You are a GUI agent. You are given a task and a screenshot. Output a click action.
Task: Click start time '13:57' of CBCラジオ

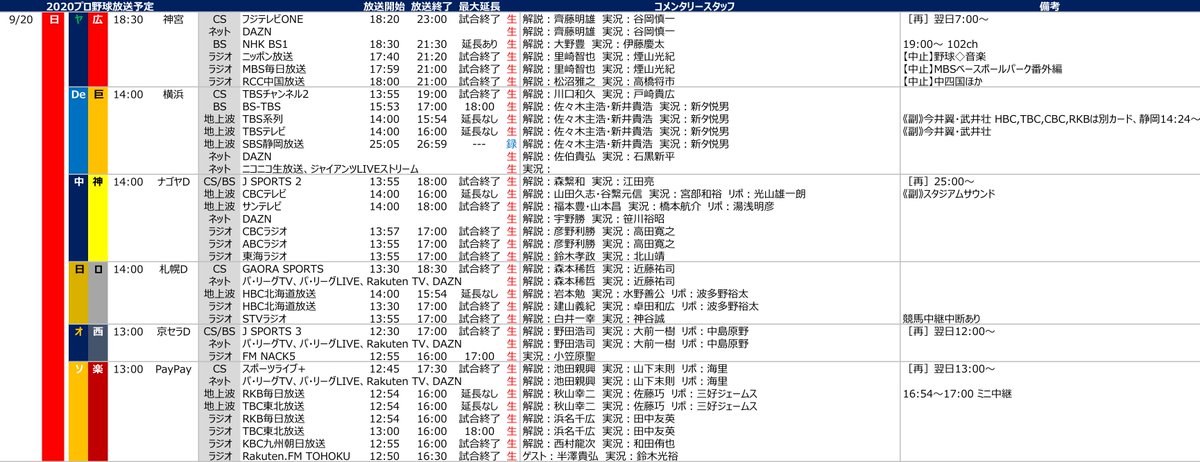point(384,232)
